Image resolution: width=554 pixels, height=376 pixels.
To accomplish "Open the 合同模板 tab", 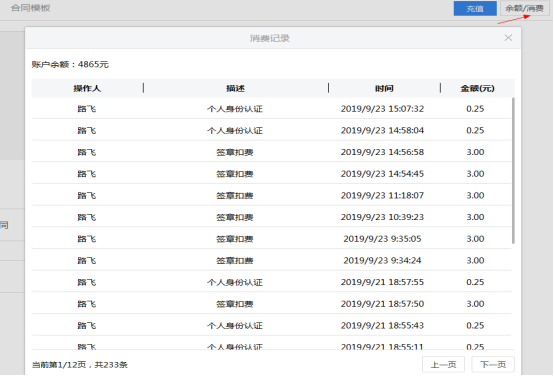I will coord(31,8).
